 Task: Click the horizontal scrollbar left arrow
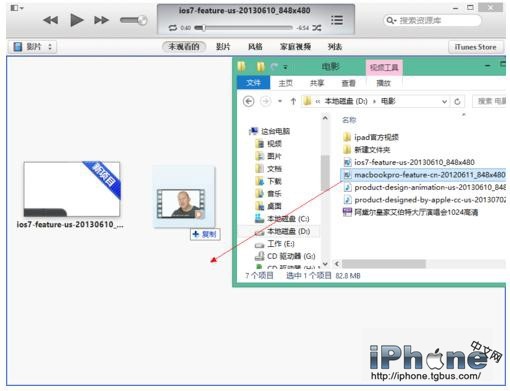tap(337, 264)
